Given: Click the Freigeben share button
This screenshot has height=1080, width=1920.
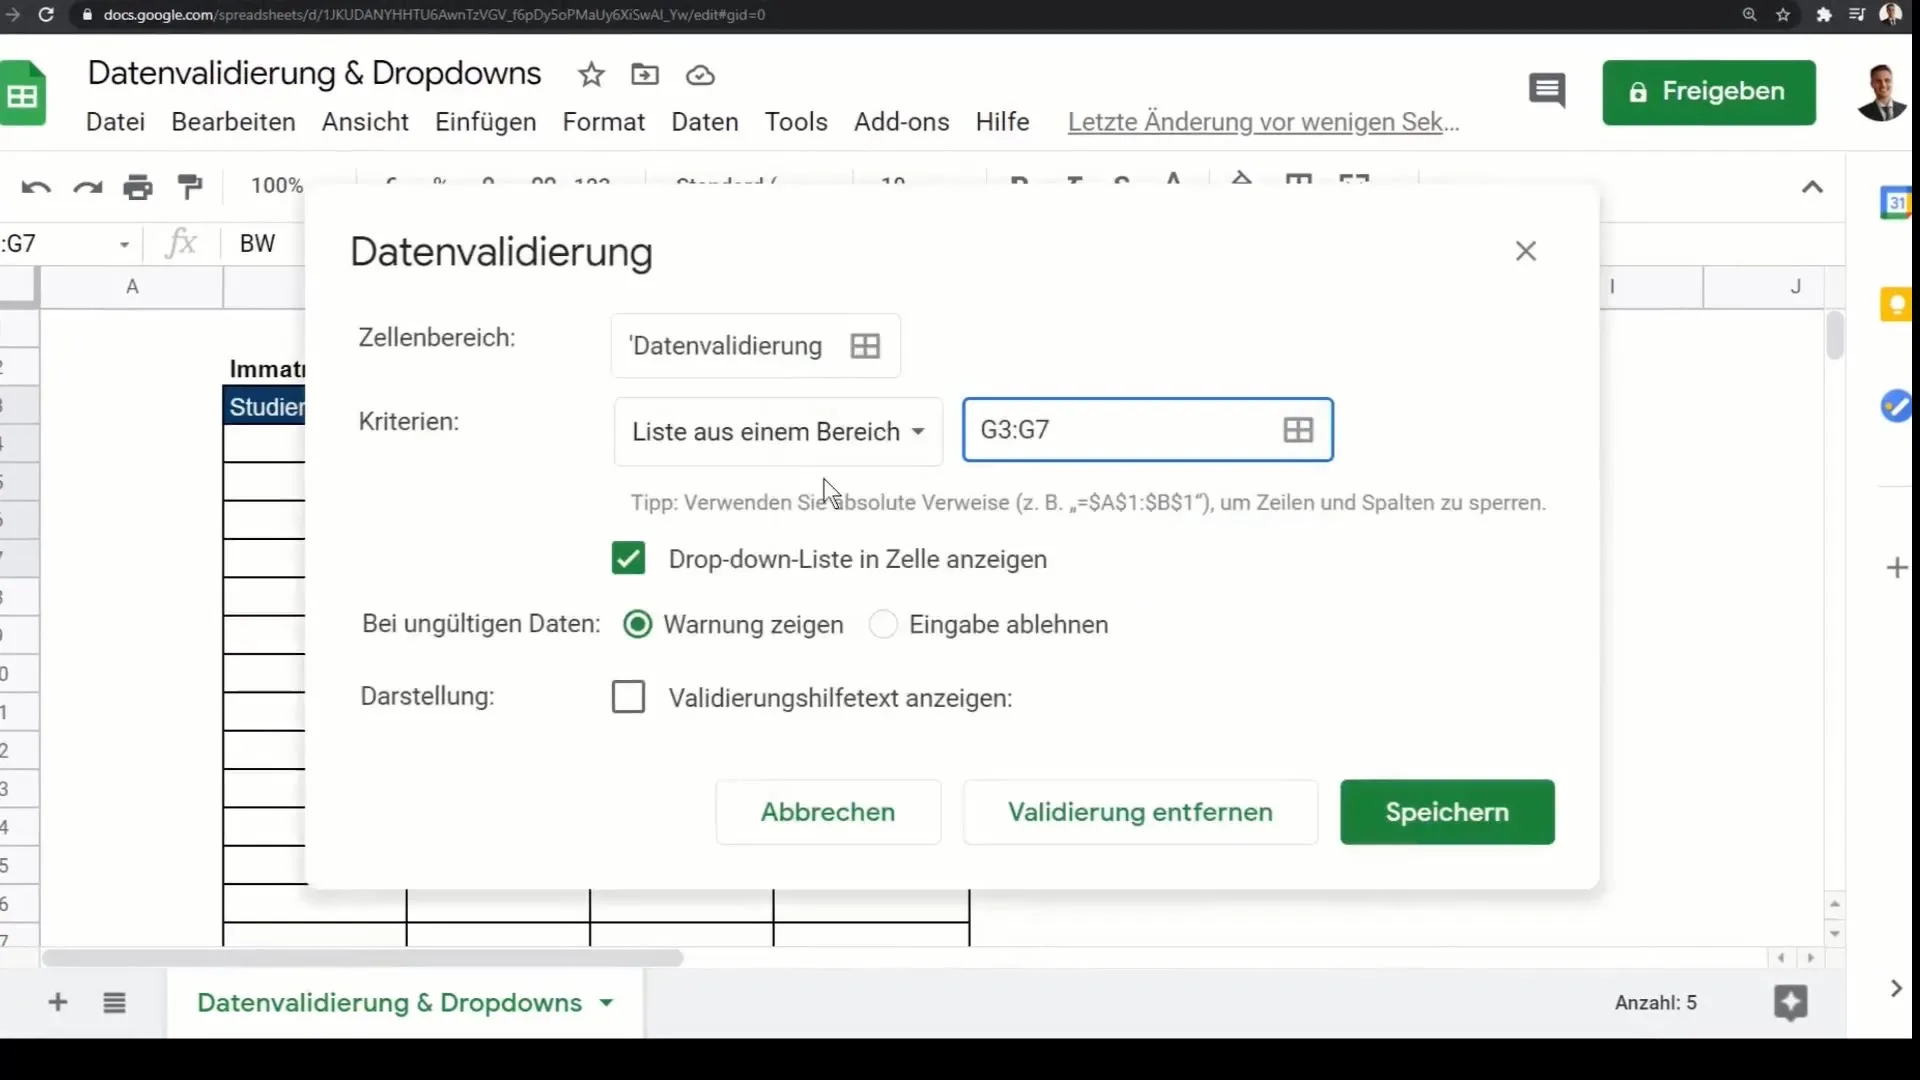Looking at the screenshot, I should (x=1709, y=92).
